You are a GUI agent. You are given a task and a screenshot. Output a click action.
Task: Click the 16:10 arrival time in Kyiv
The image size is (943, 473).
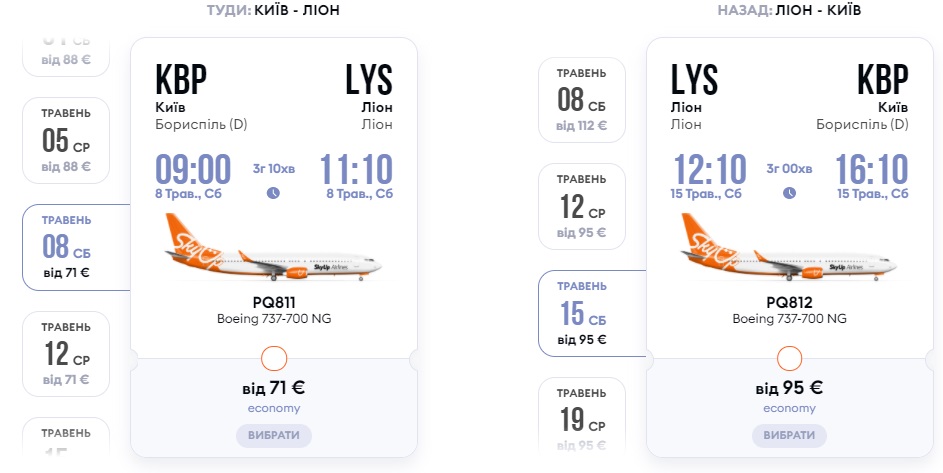872,169
